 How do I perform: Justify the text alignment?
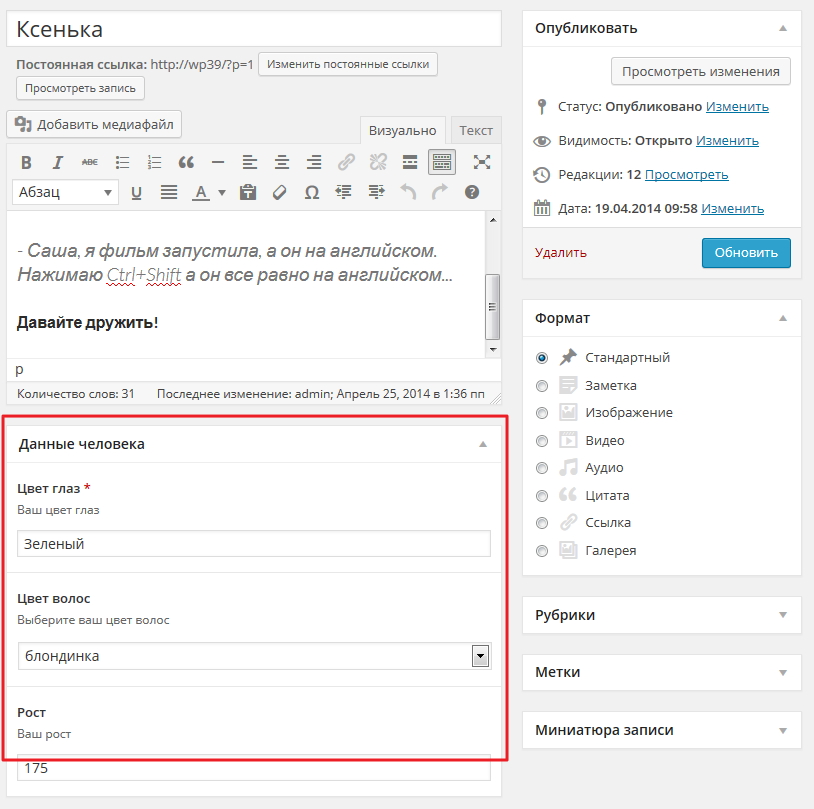(169, 193)
